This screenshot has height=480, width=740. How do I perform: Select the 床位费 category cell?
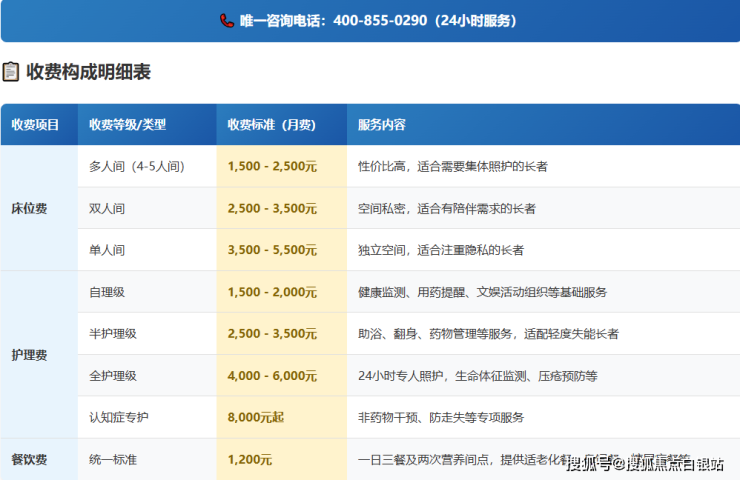click(29, 208)
